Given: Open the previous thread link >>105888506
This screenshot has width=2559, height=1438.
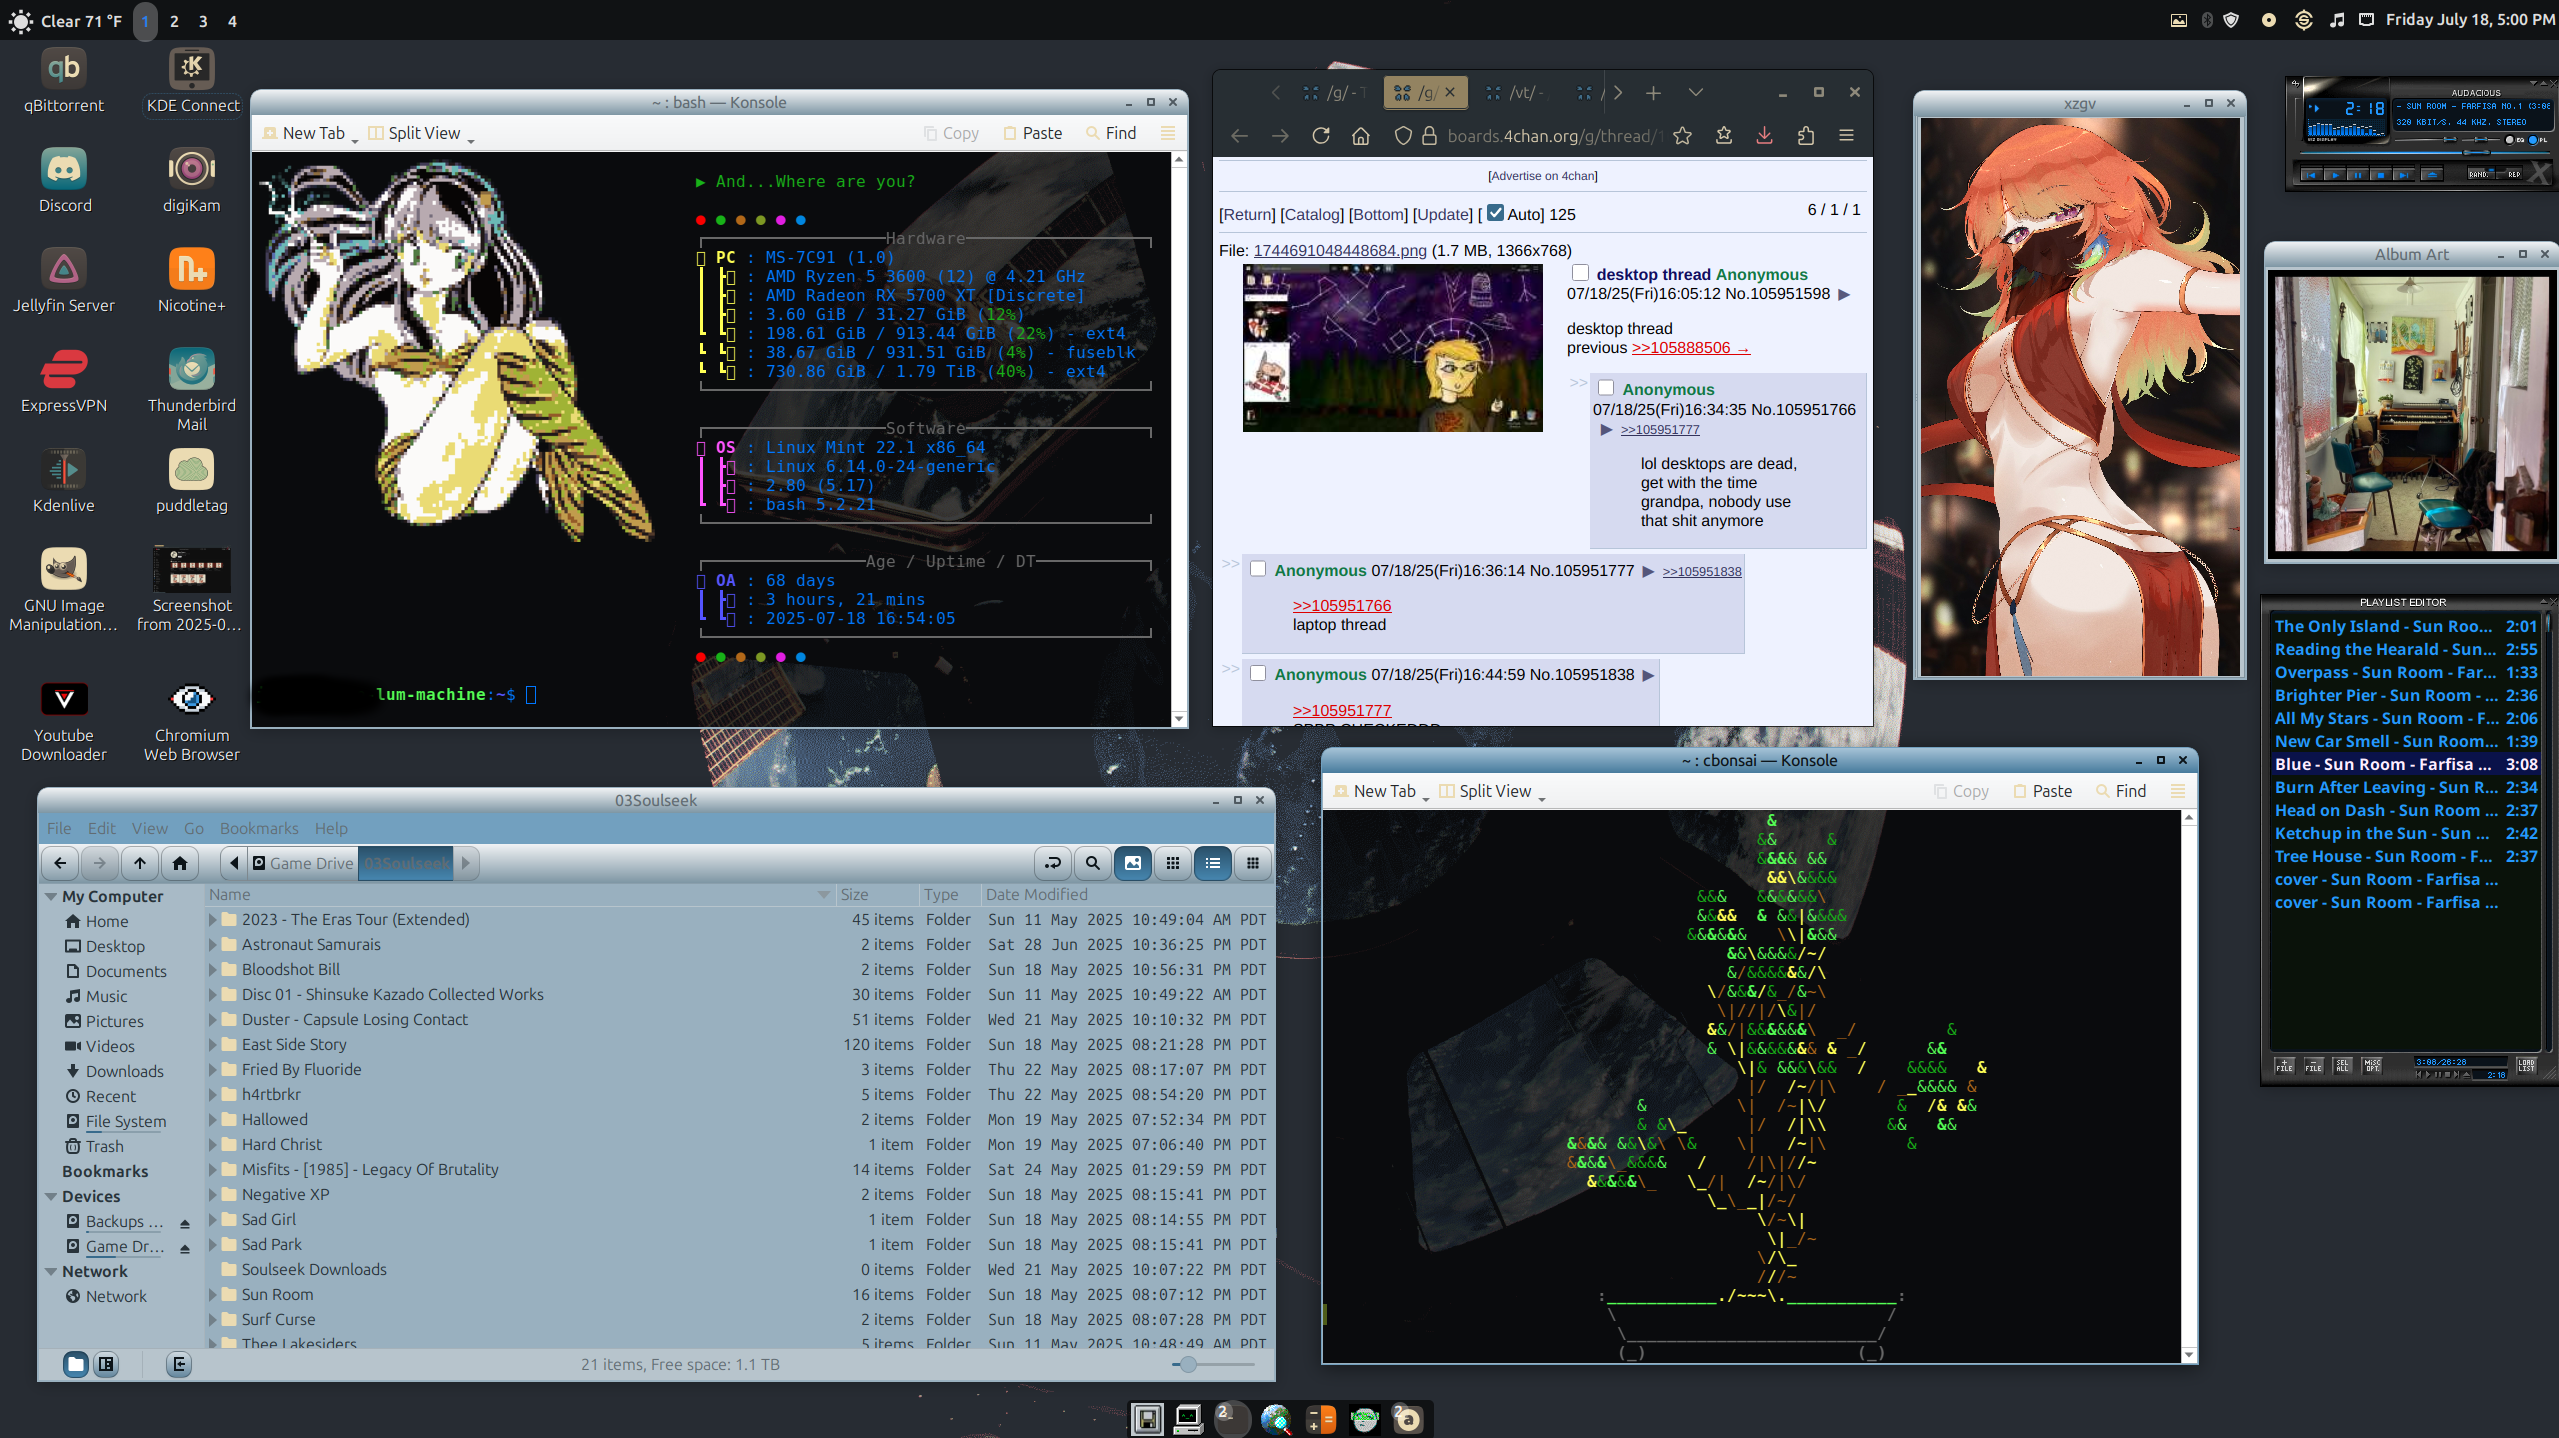Looking at the screenshot, I should [x=1690, y=347].
